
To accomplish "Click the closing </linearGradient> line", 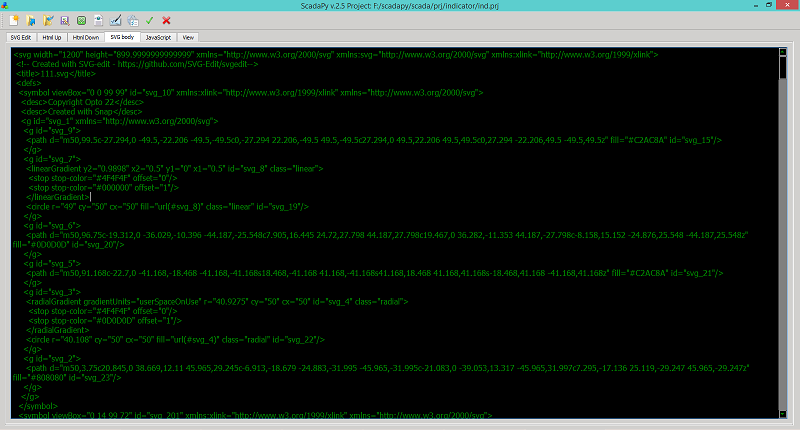I will pos(58,197).
